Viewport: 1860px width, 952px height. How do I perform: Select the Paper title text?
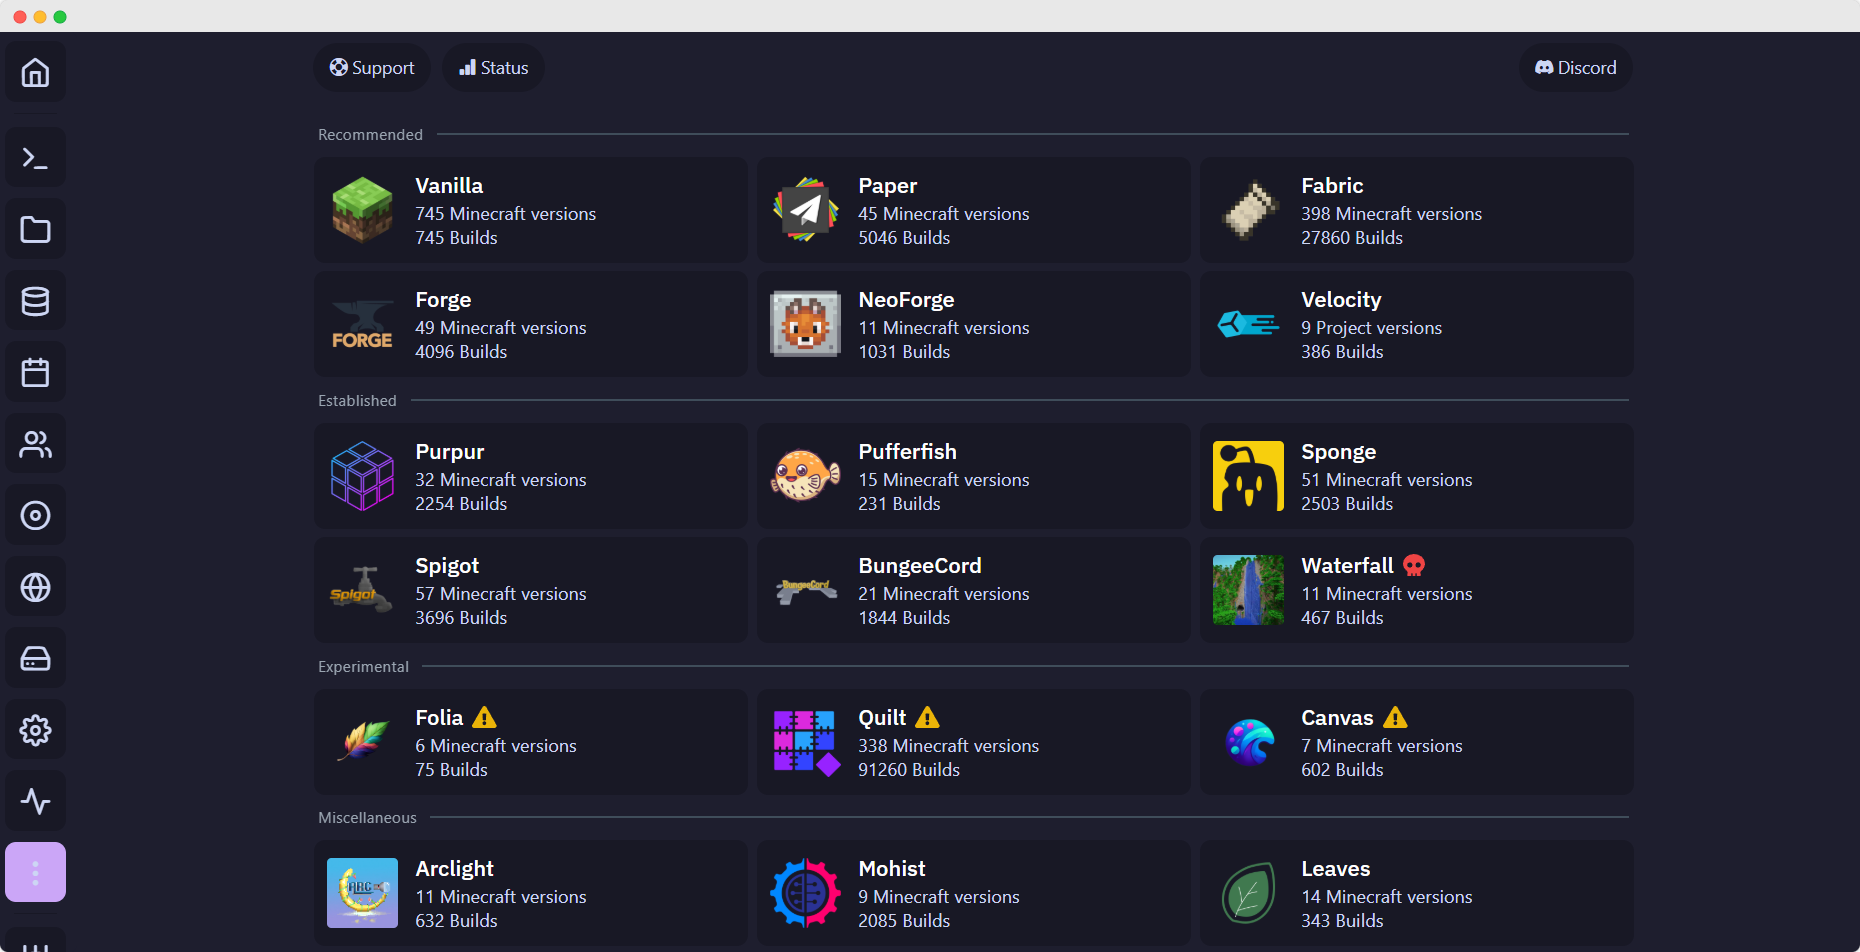[887, 186]
